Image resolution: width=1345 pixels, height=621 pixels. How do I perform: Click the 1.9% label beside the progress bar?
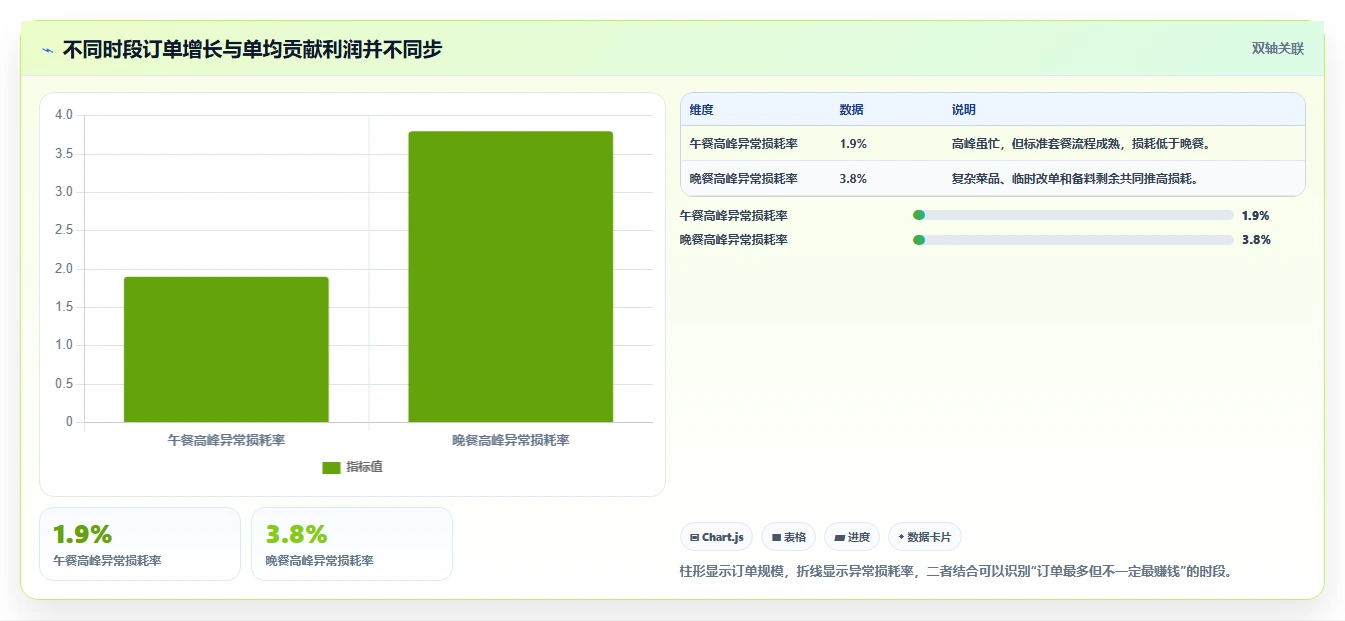tap(1255, 215)
